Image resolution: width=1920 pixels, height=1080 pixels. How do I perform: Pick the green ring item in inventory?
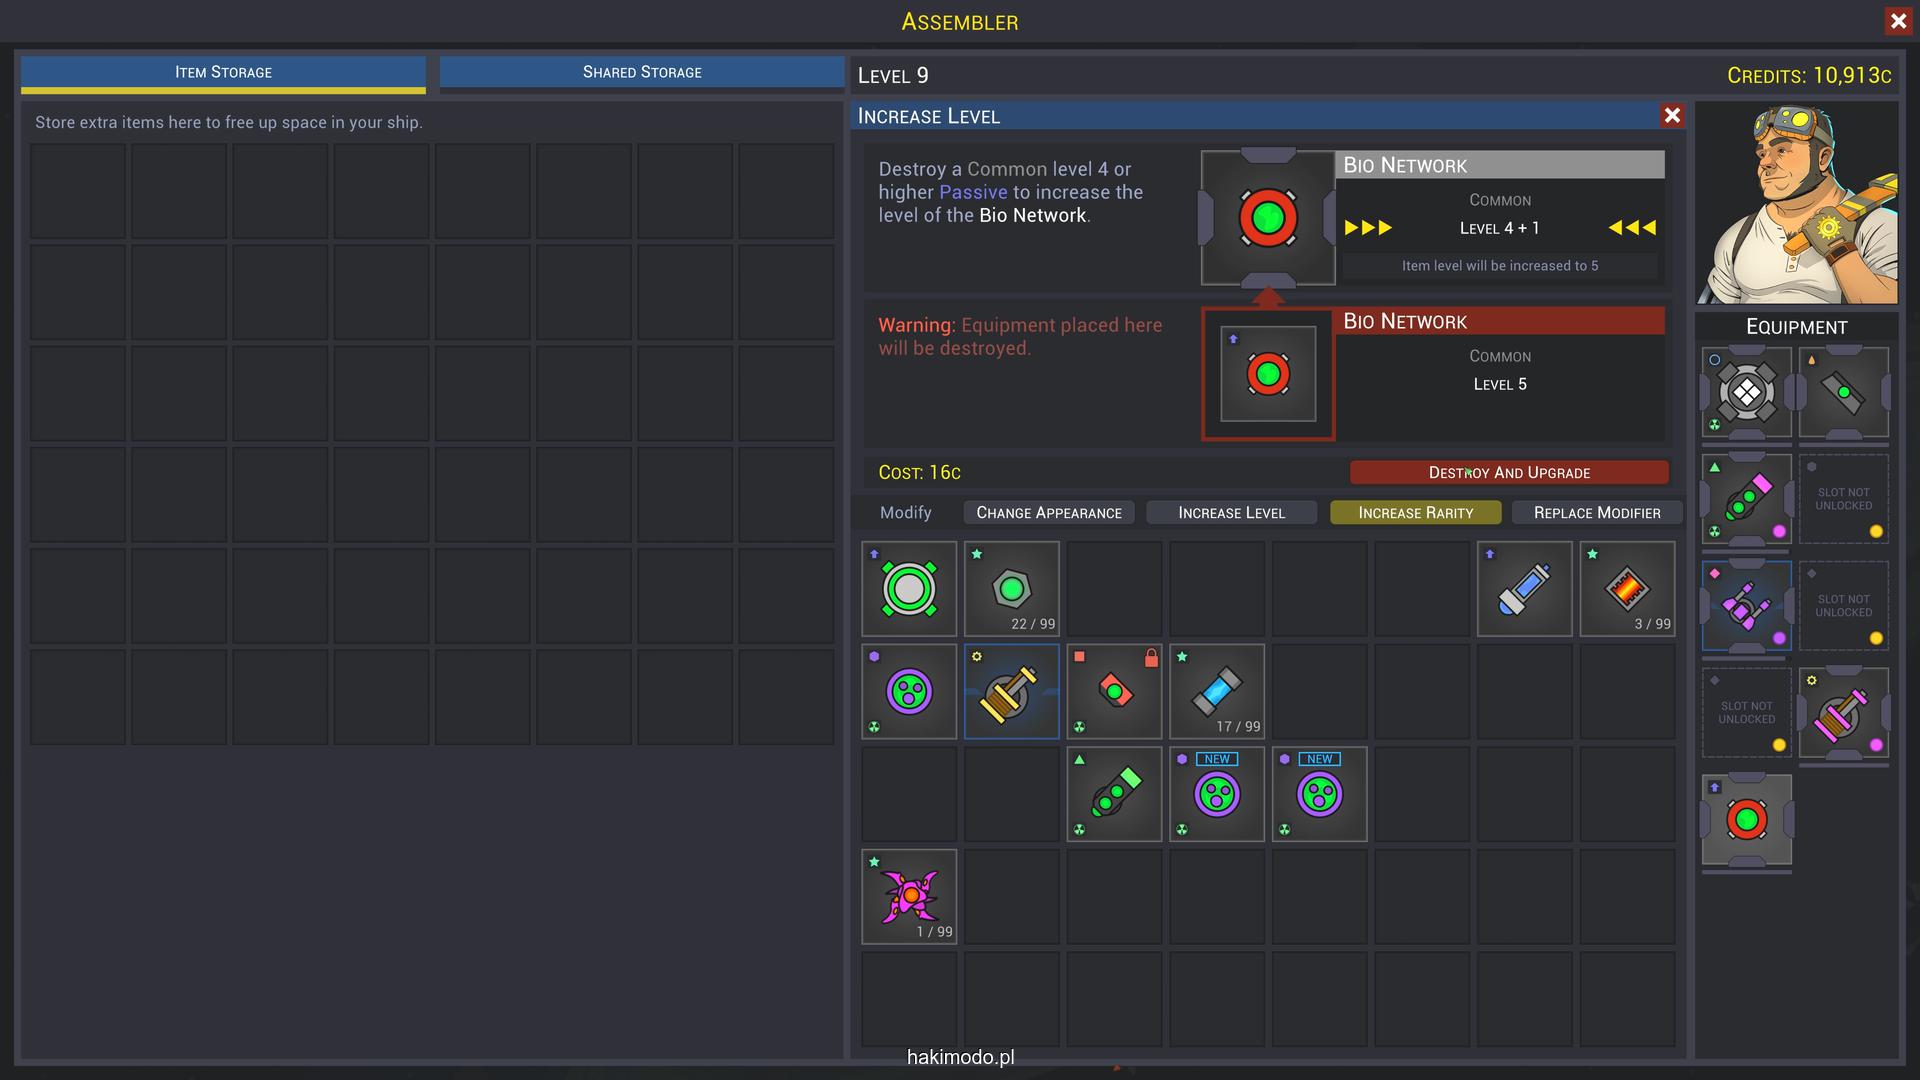[909, 588]
